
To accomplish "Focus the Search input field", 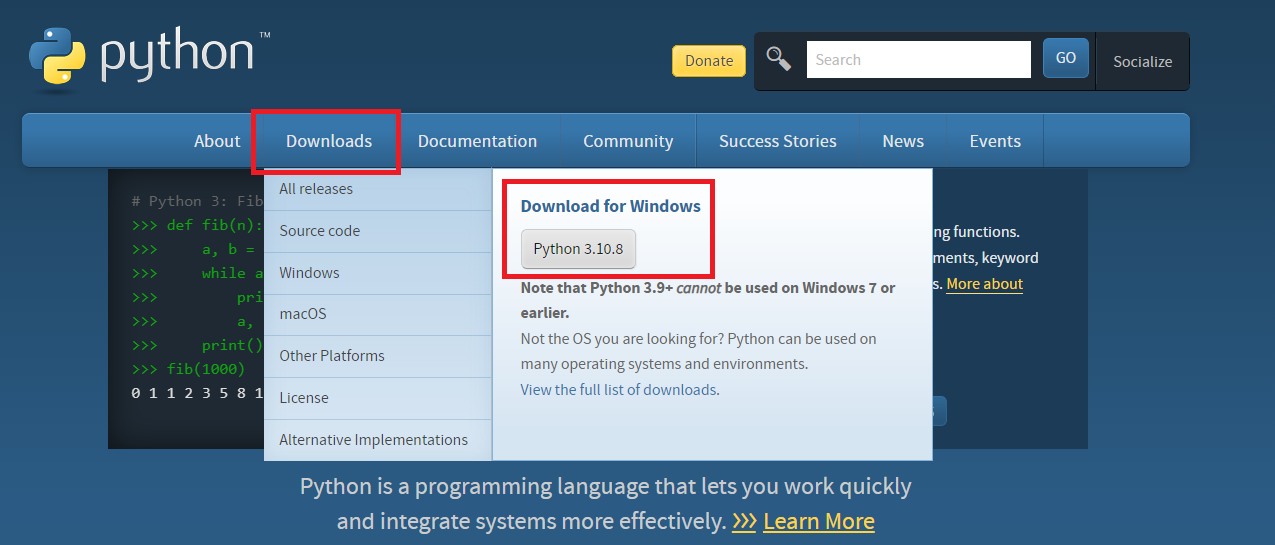I will coord(918,59).
